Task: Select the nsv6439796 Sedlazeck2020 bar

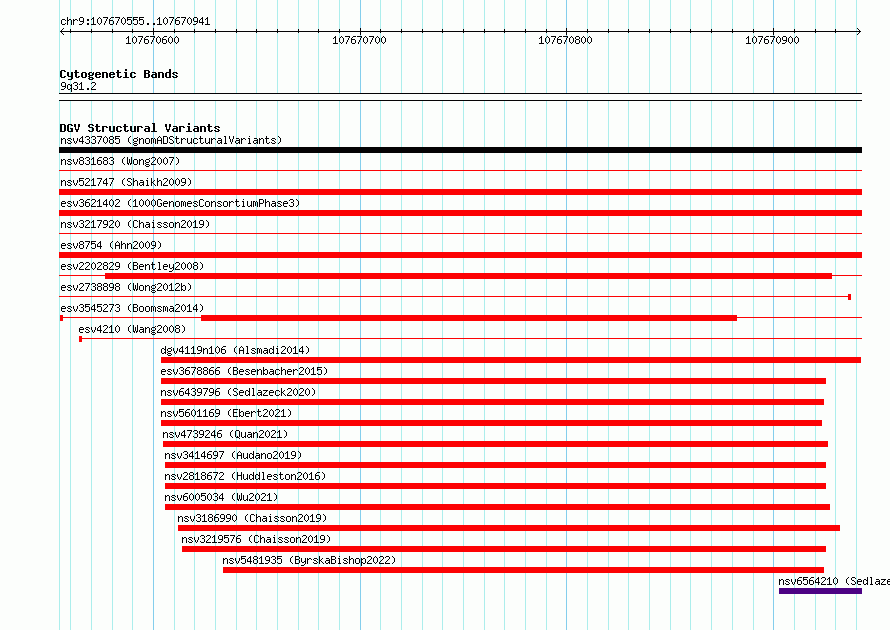Action: tap(492, 402)
